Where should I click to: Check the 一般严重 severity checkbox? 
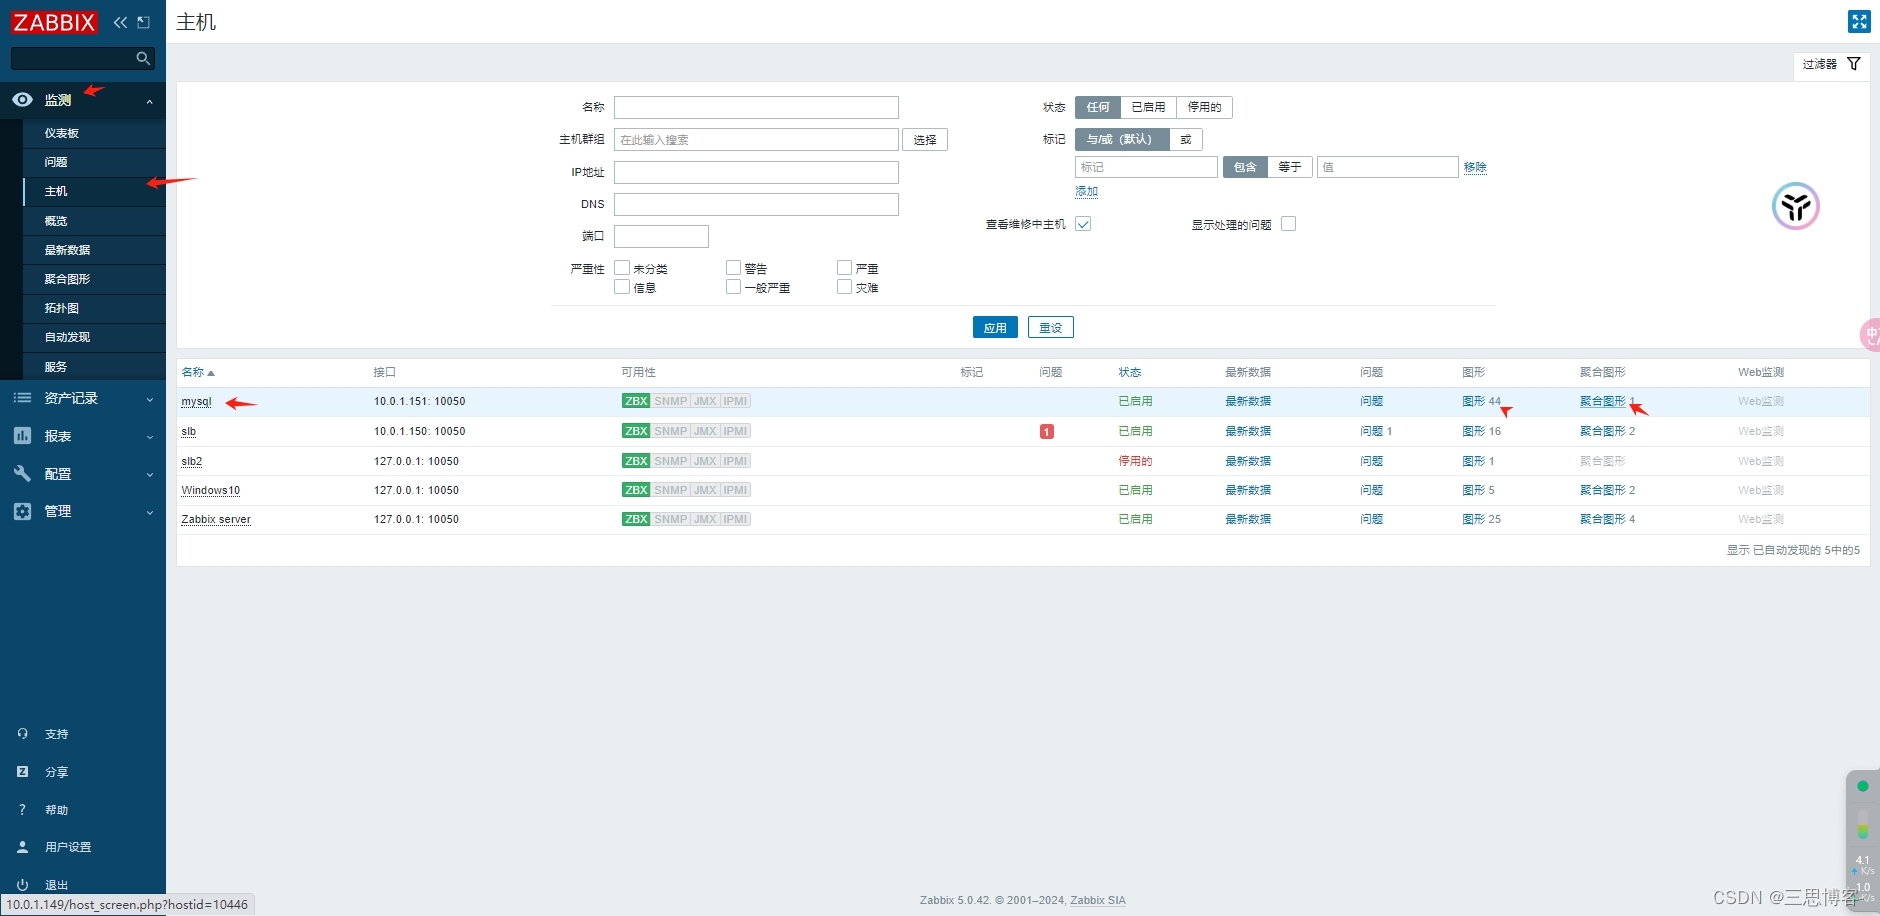(x=733, y=287)
